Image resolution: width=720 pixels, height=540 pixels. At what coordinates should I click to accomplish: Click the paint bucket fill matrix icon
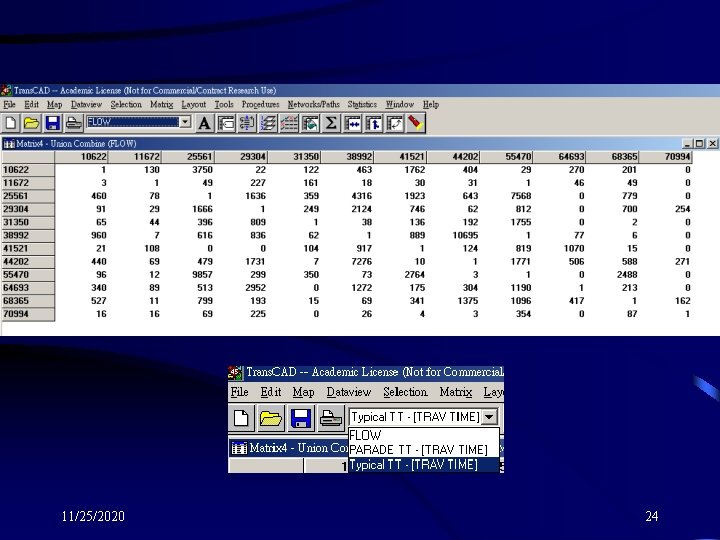(x=310, y=123)
